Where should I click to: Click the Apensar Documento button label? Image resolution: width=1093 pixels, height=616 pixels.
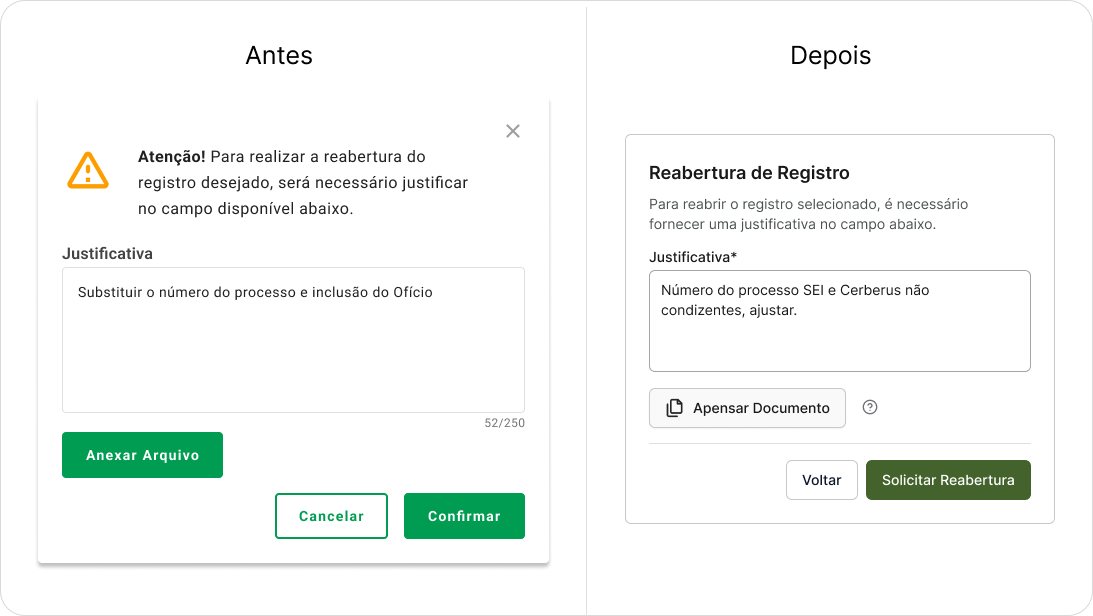761,408
